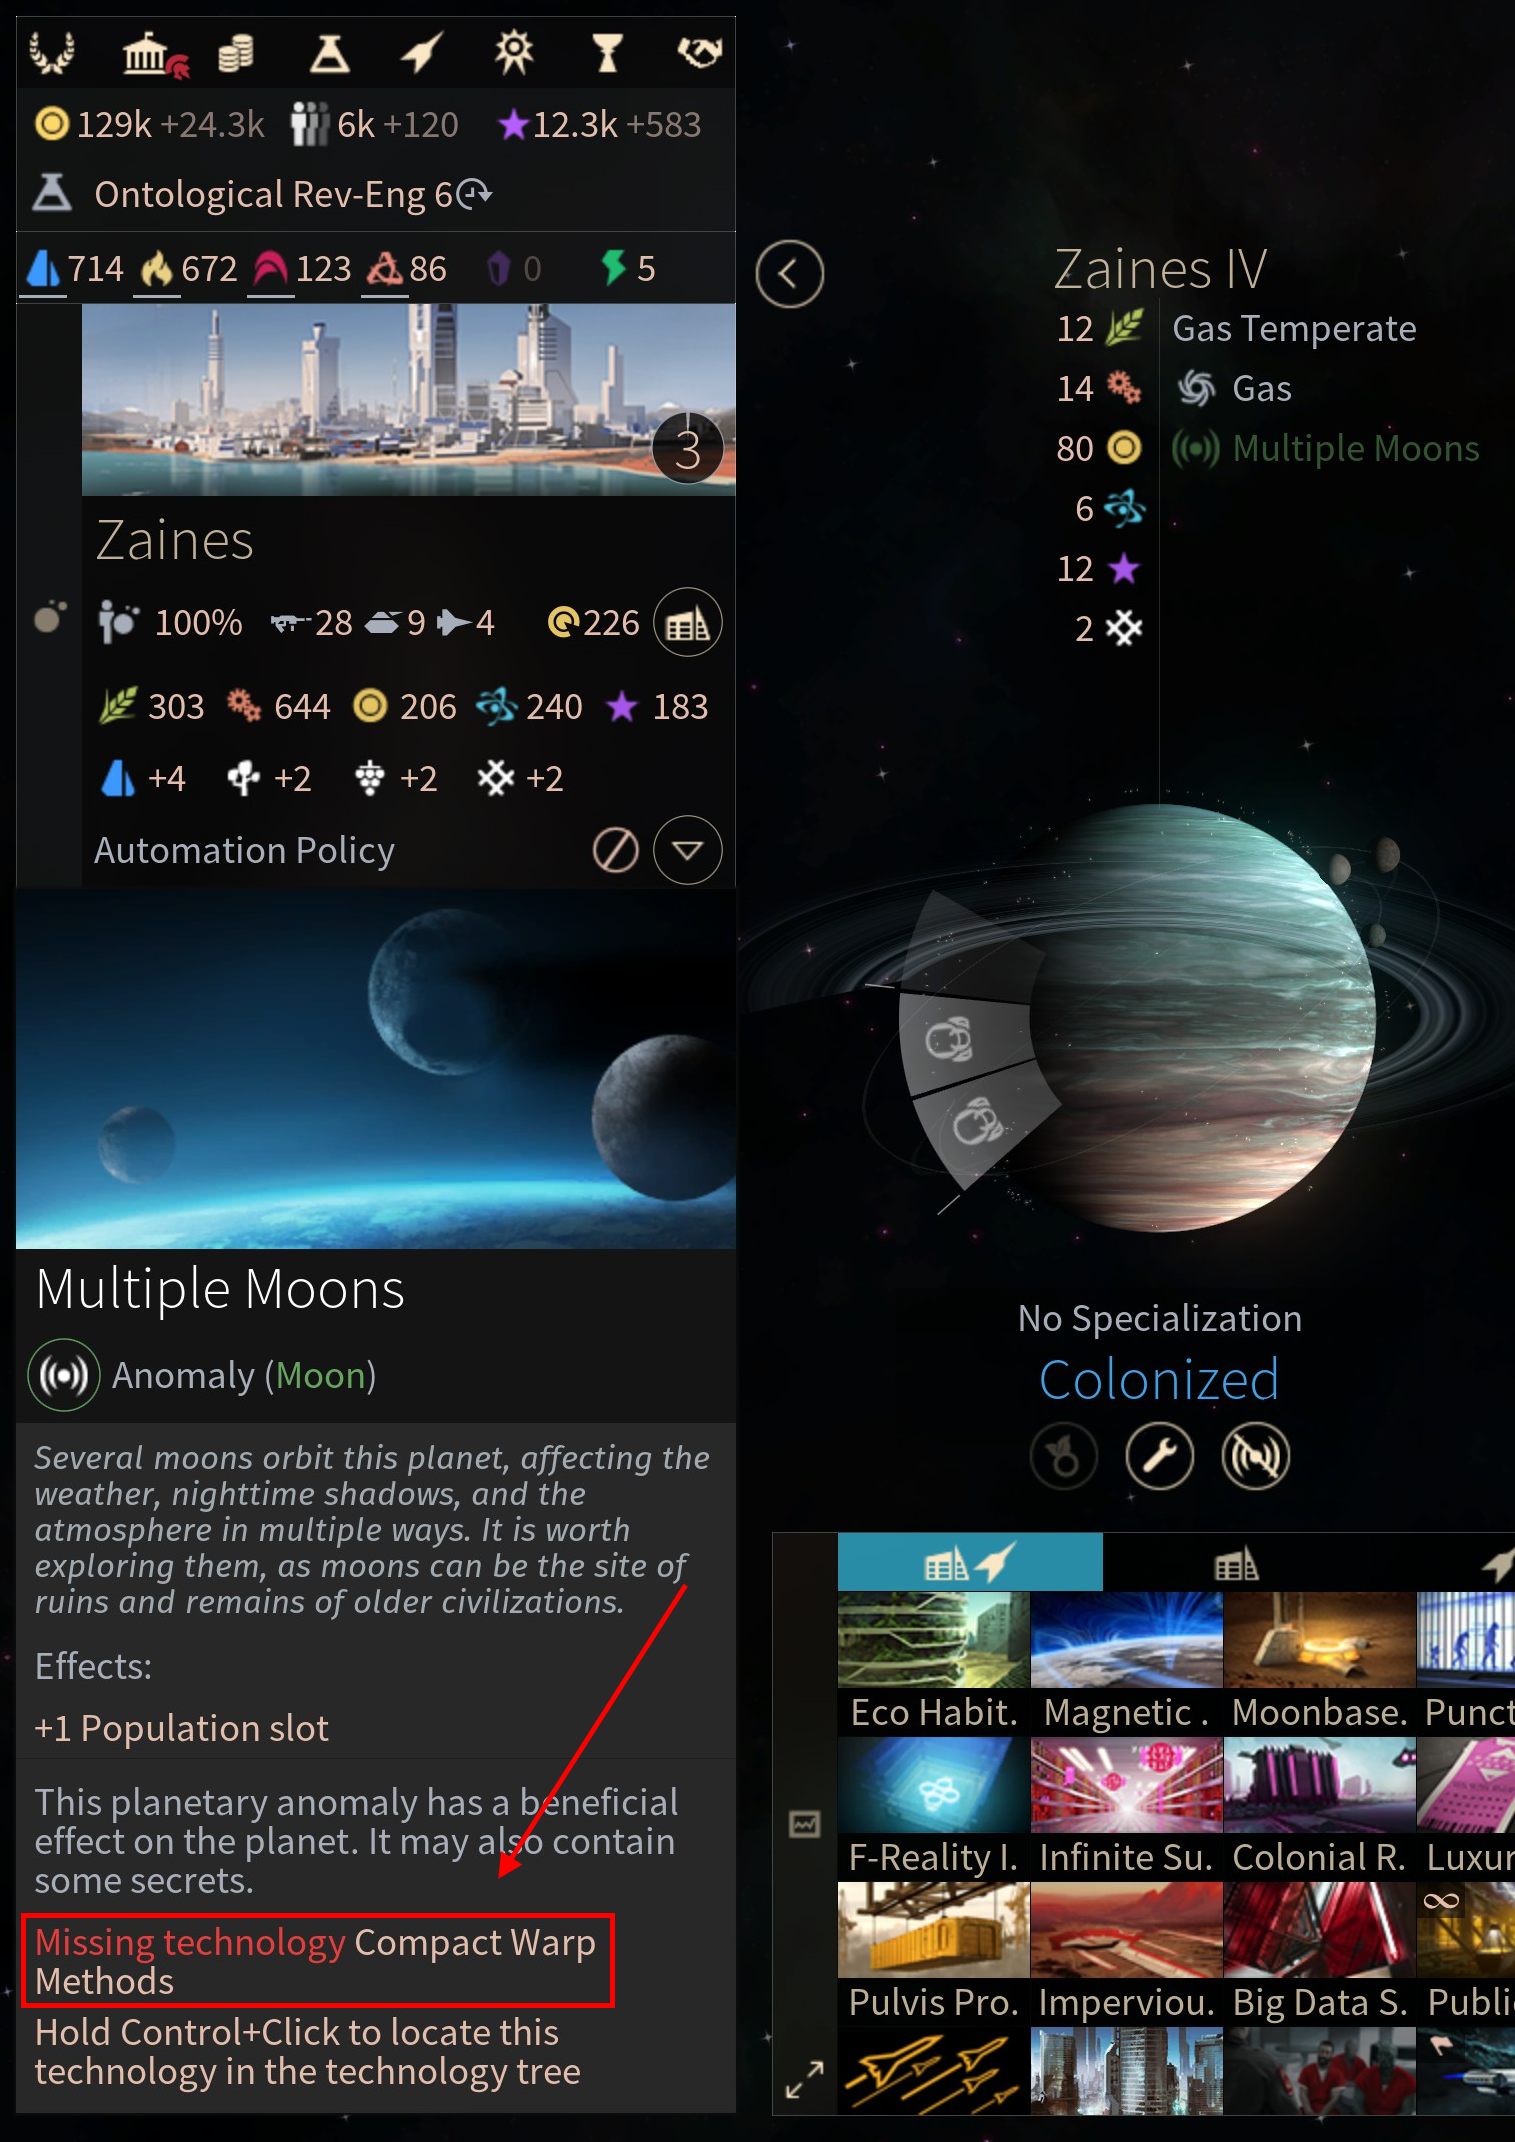This screenshot has height=2142, width=1515.
Task: Toggle the greyed bomb icon under Colonized
Action: (x=1064, y=1456)
